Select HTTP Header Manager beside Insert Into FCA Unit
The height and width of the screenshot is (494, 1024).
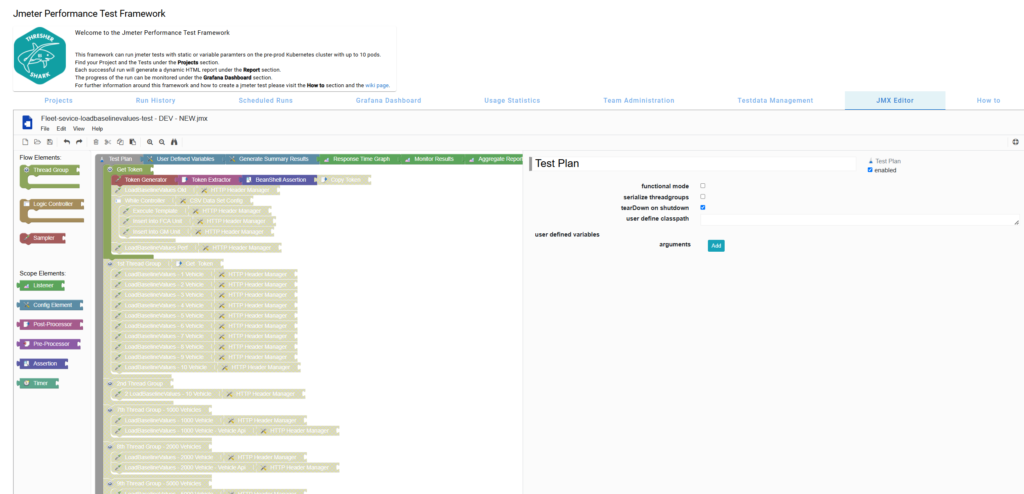click(232, 222)
